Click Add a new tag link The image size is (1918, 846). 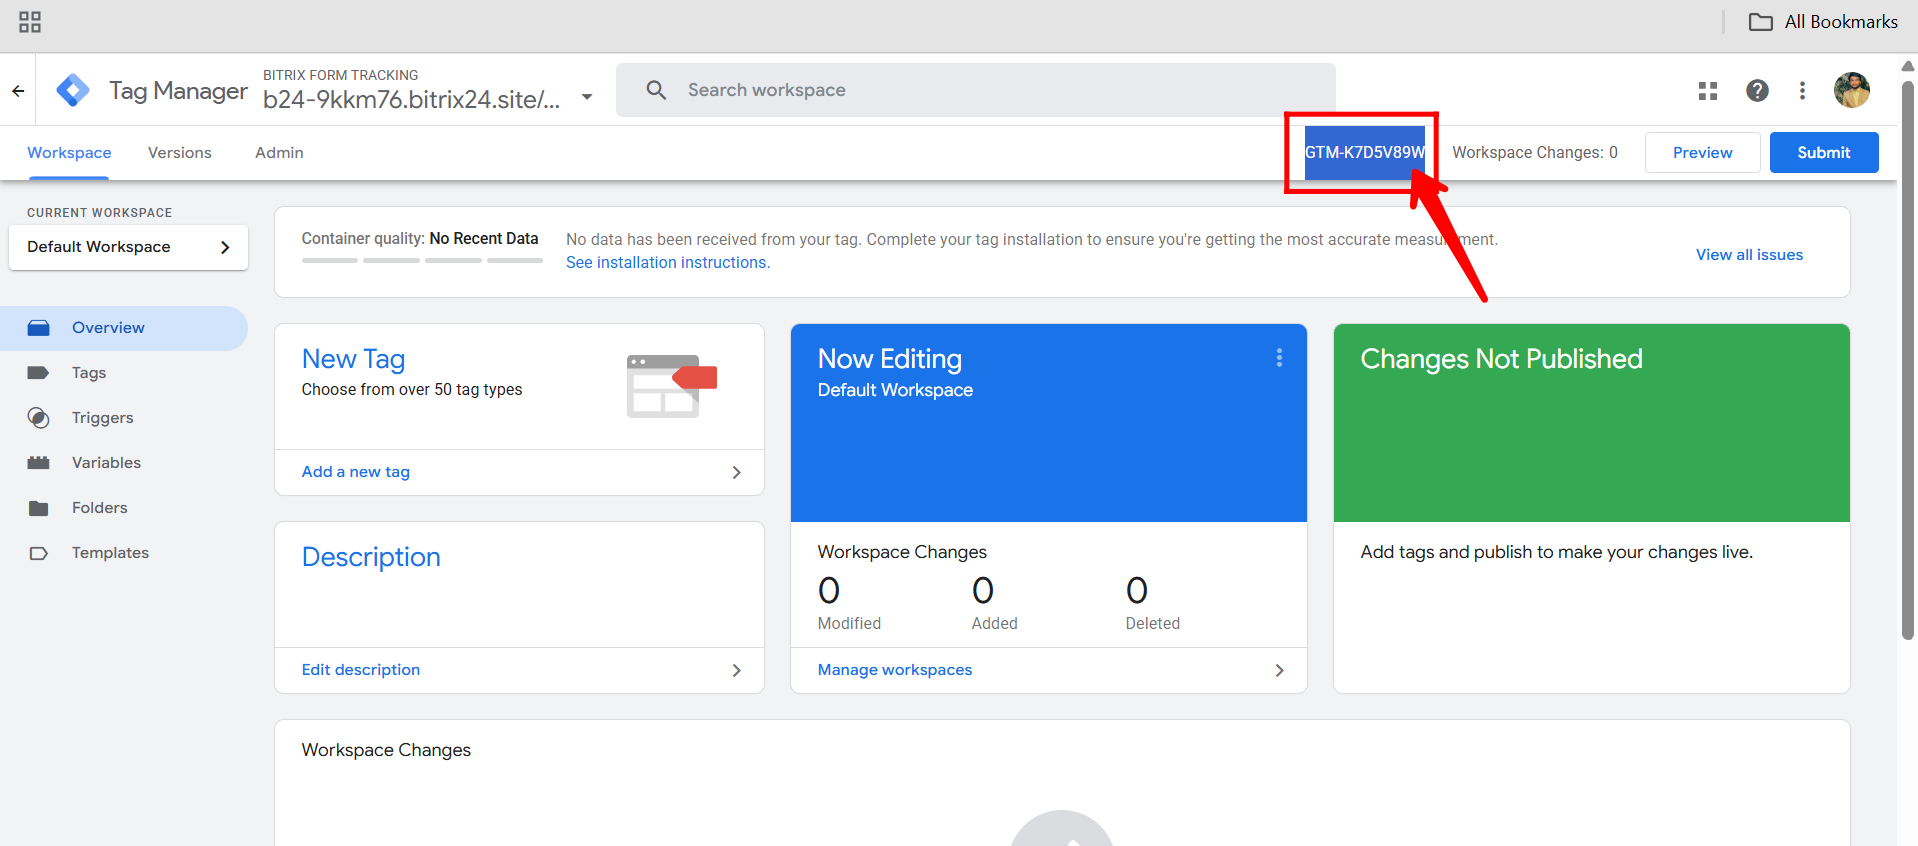[356, 472]
